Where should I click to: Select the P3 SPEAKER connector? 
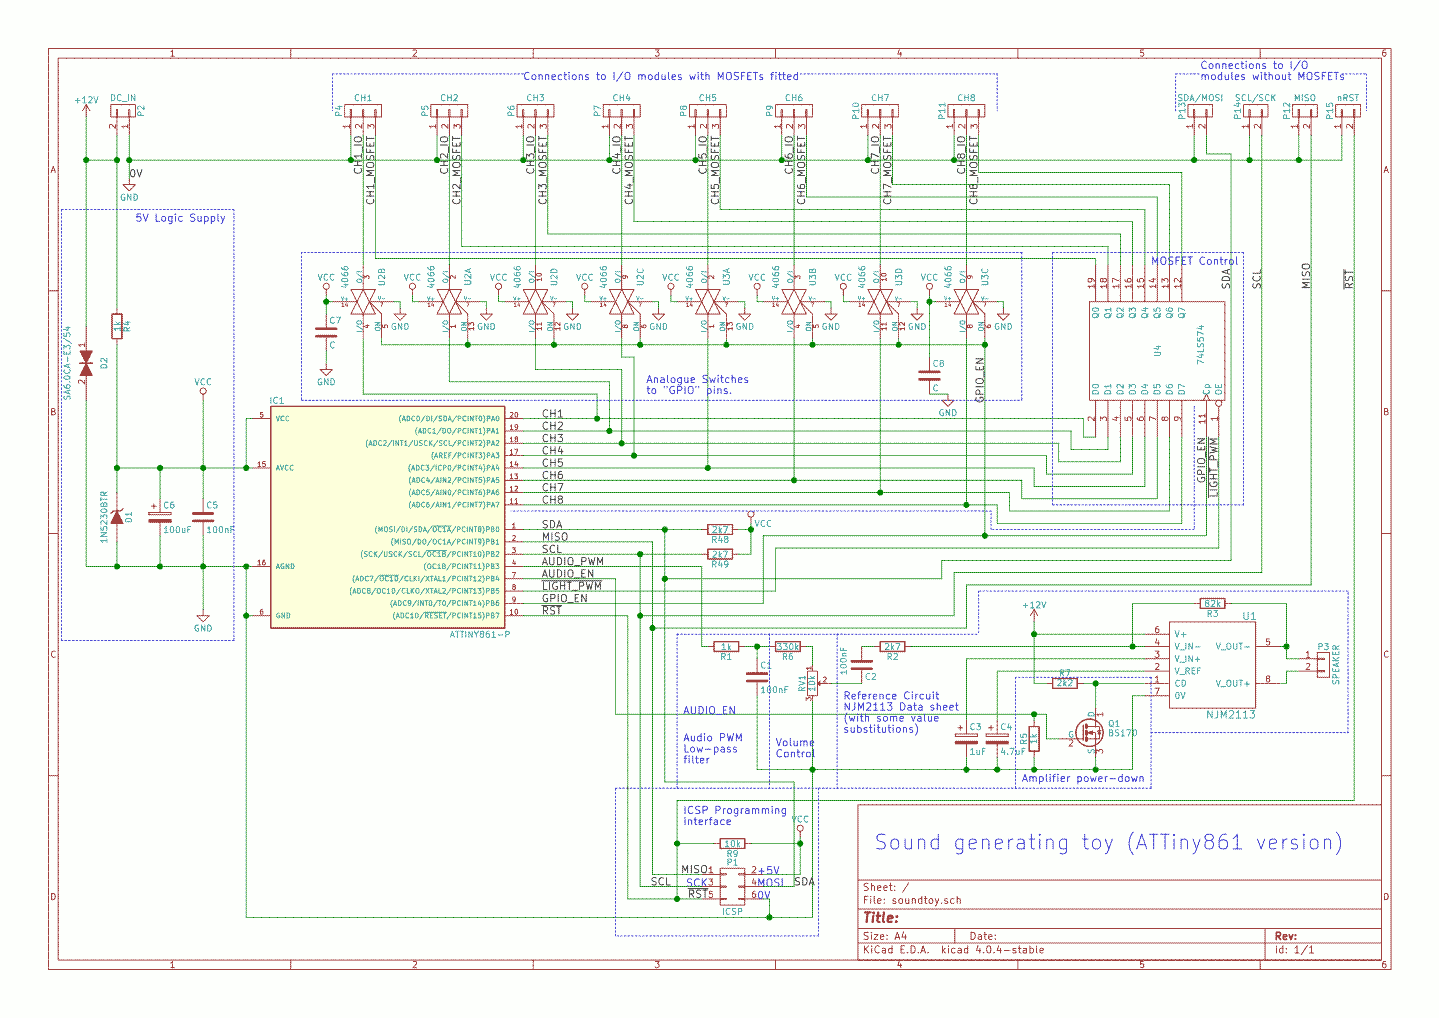pos(1323,664)
